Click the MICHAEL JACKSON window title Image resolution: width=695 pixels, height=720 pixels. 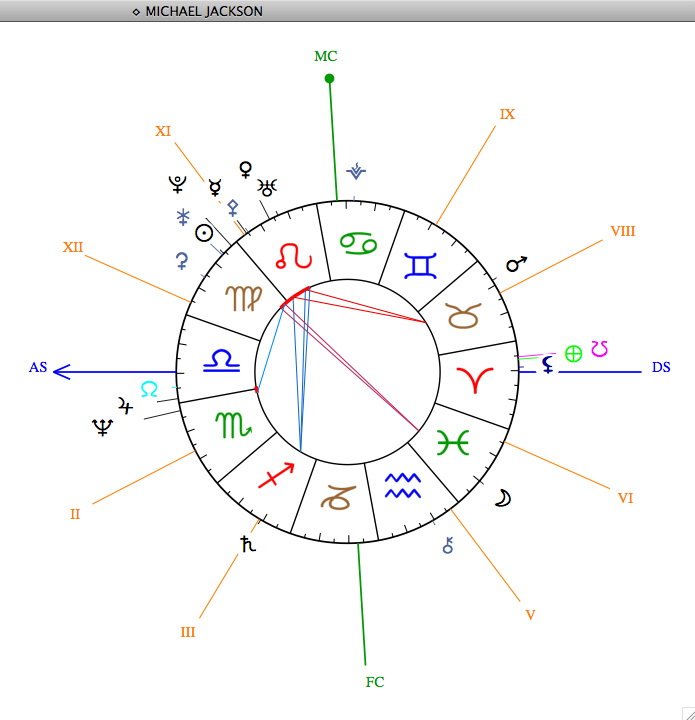[x=204, y=11]
